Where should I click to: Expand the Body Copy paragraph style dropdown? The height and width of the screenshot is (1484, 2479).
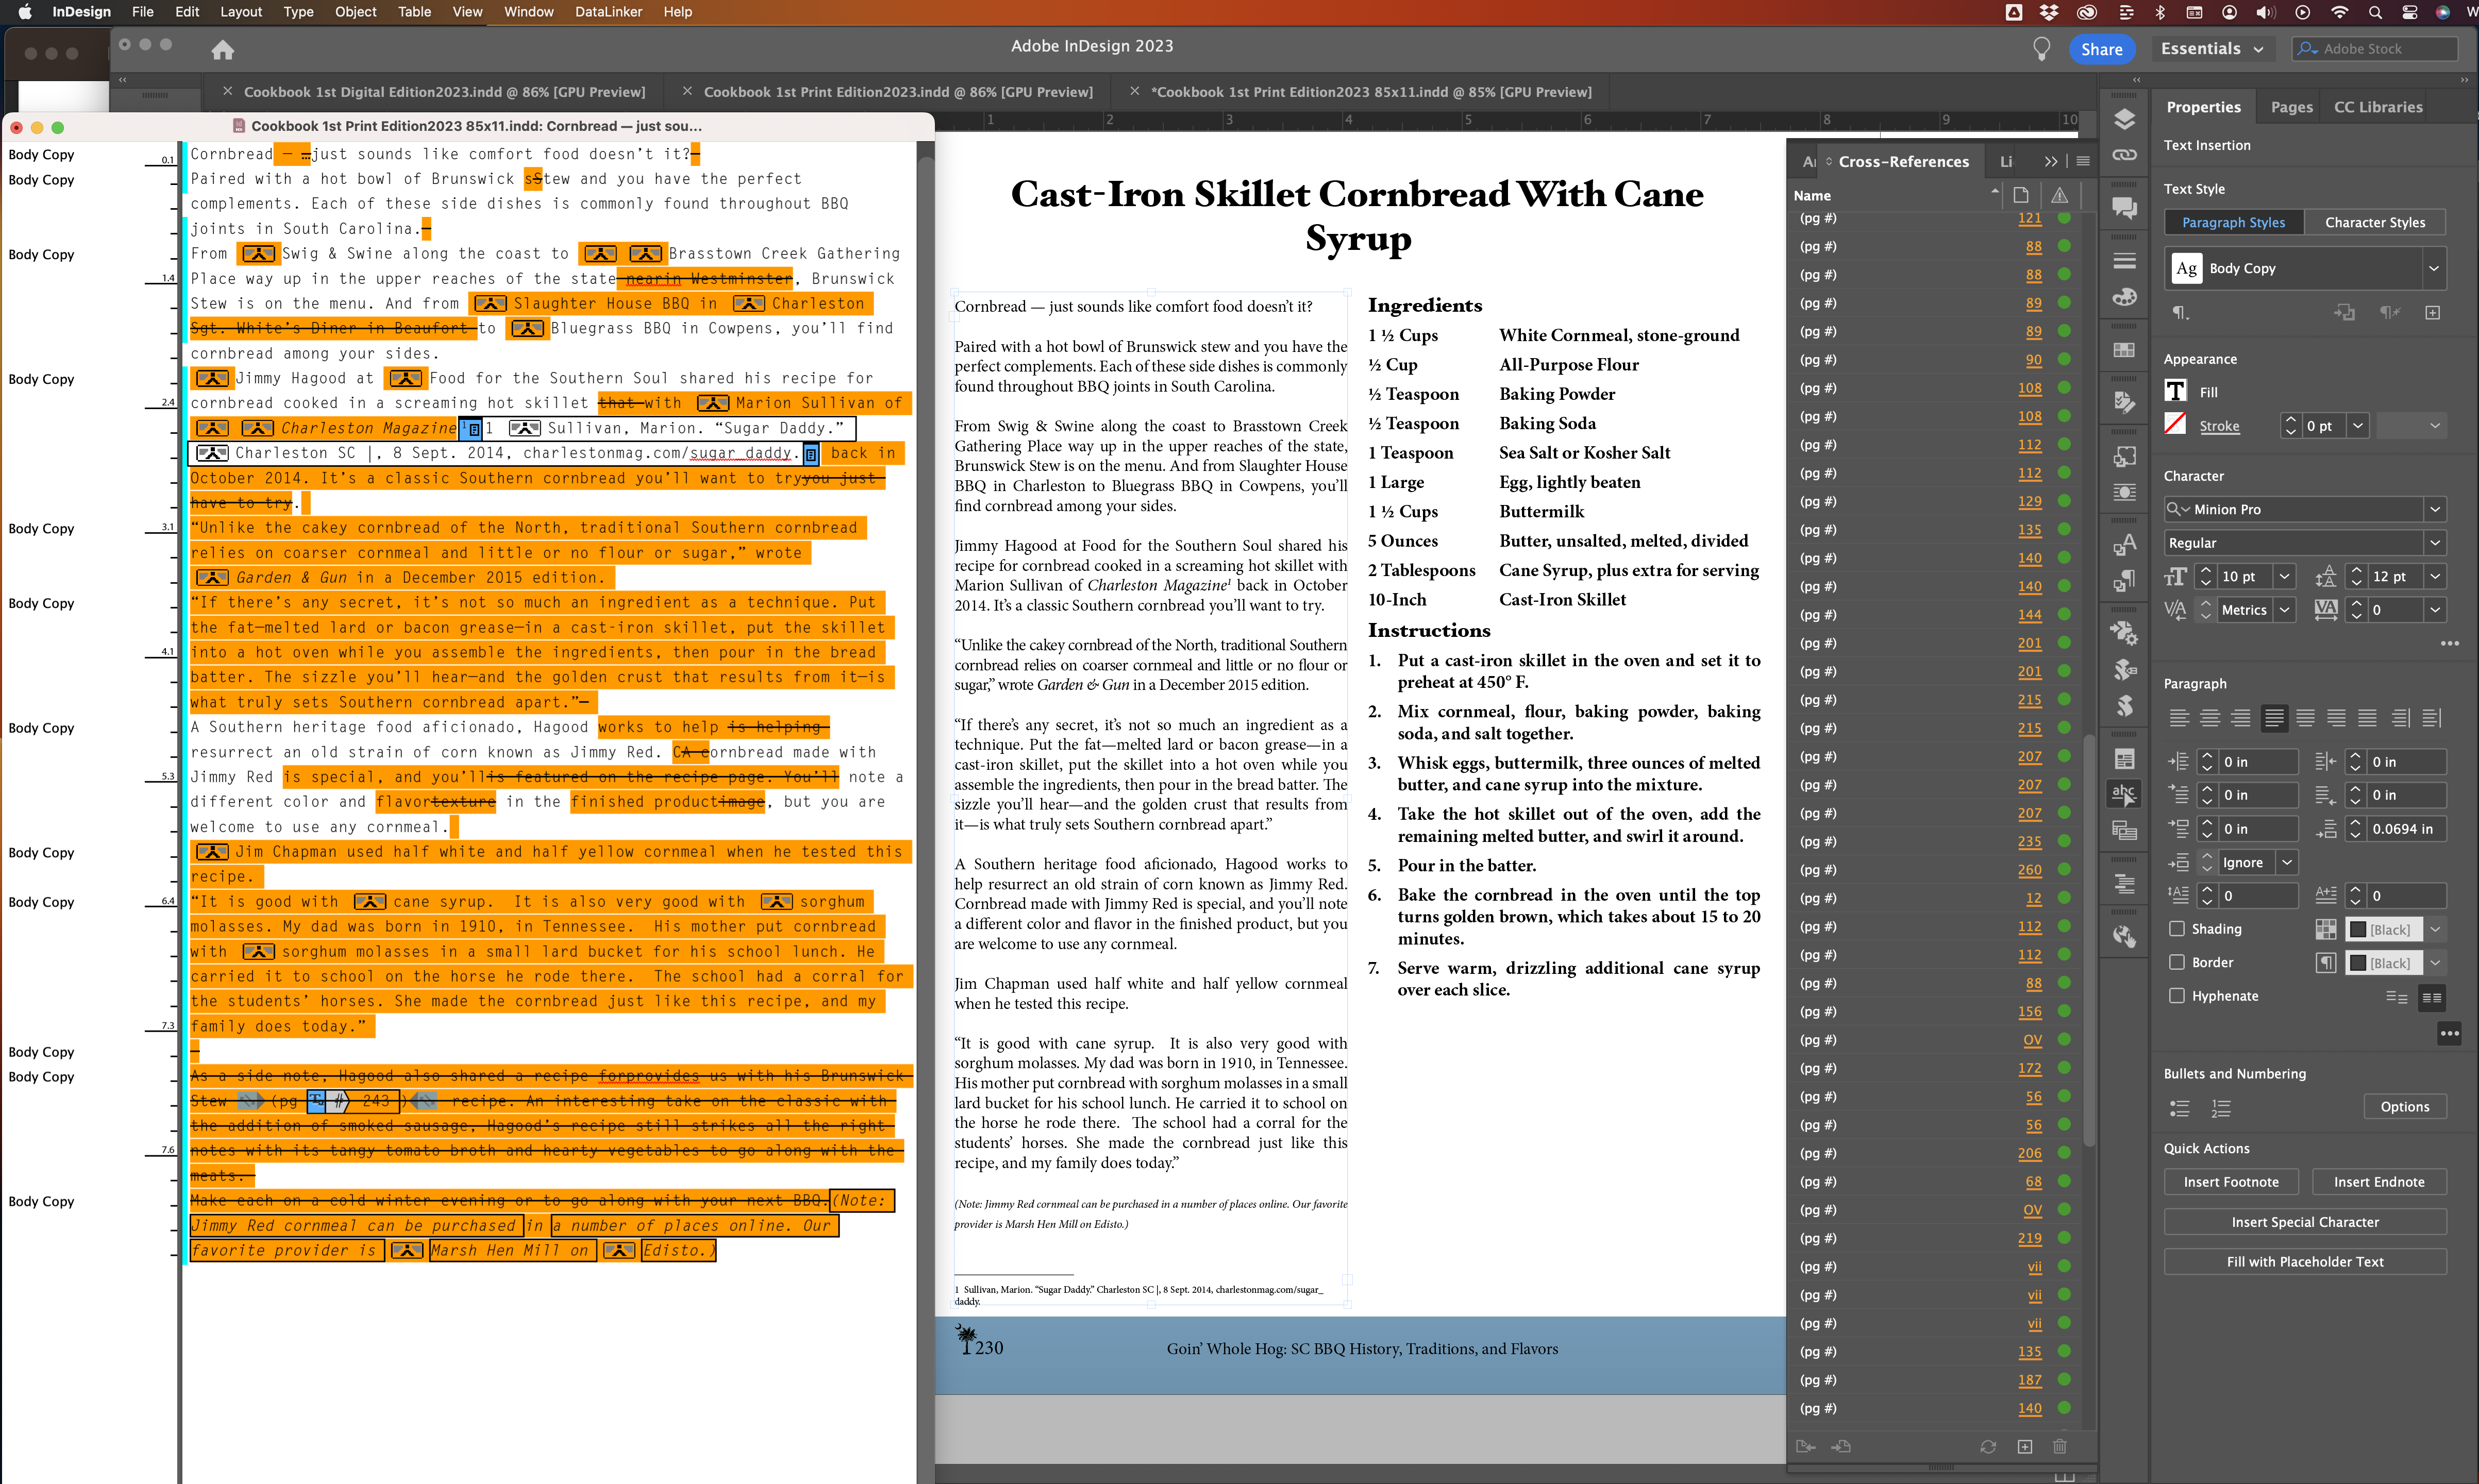(2433, 268)
